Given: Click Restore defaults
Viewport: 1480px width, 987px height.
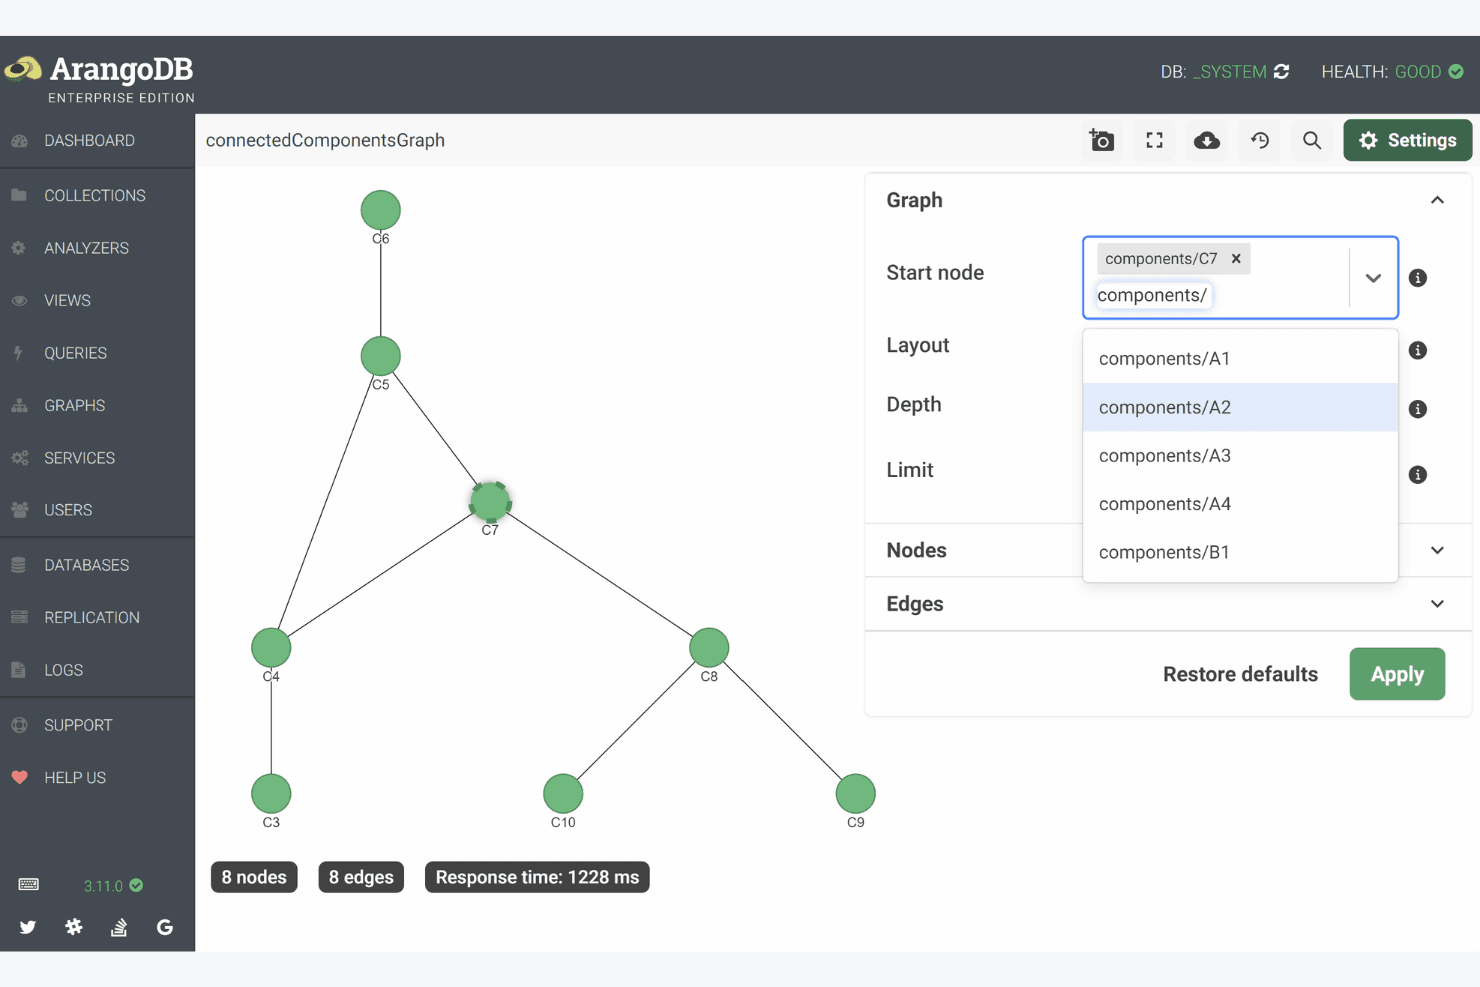Looking at the screenshot, I should pos(1240,674).
